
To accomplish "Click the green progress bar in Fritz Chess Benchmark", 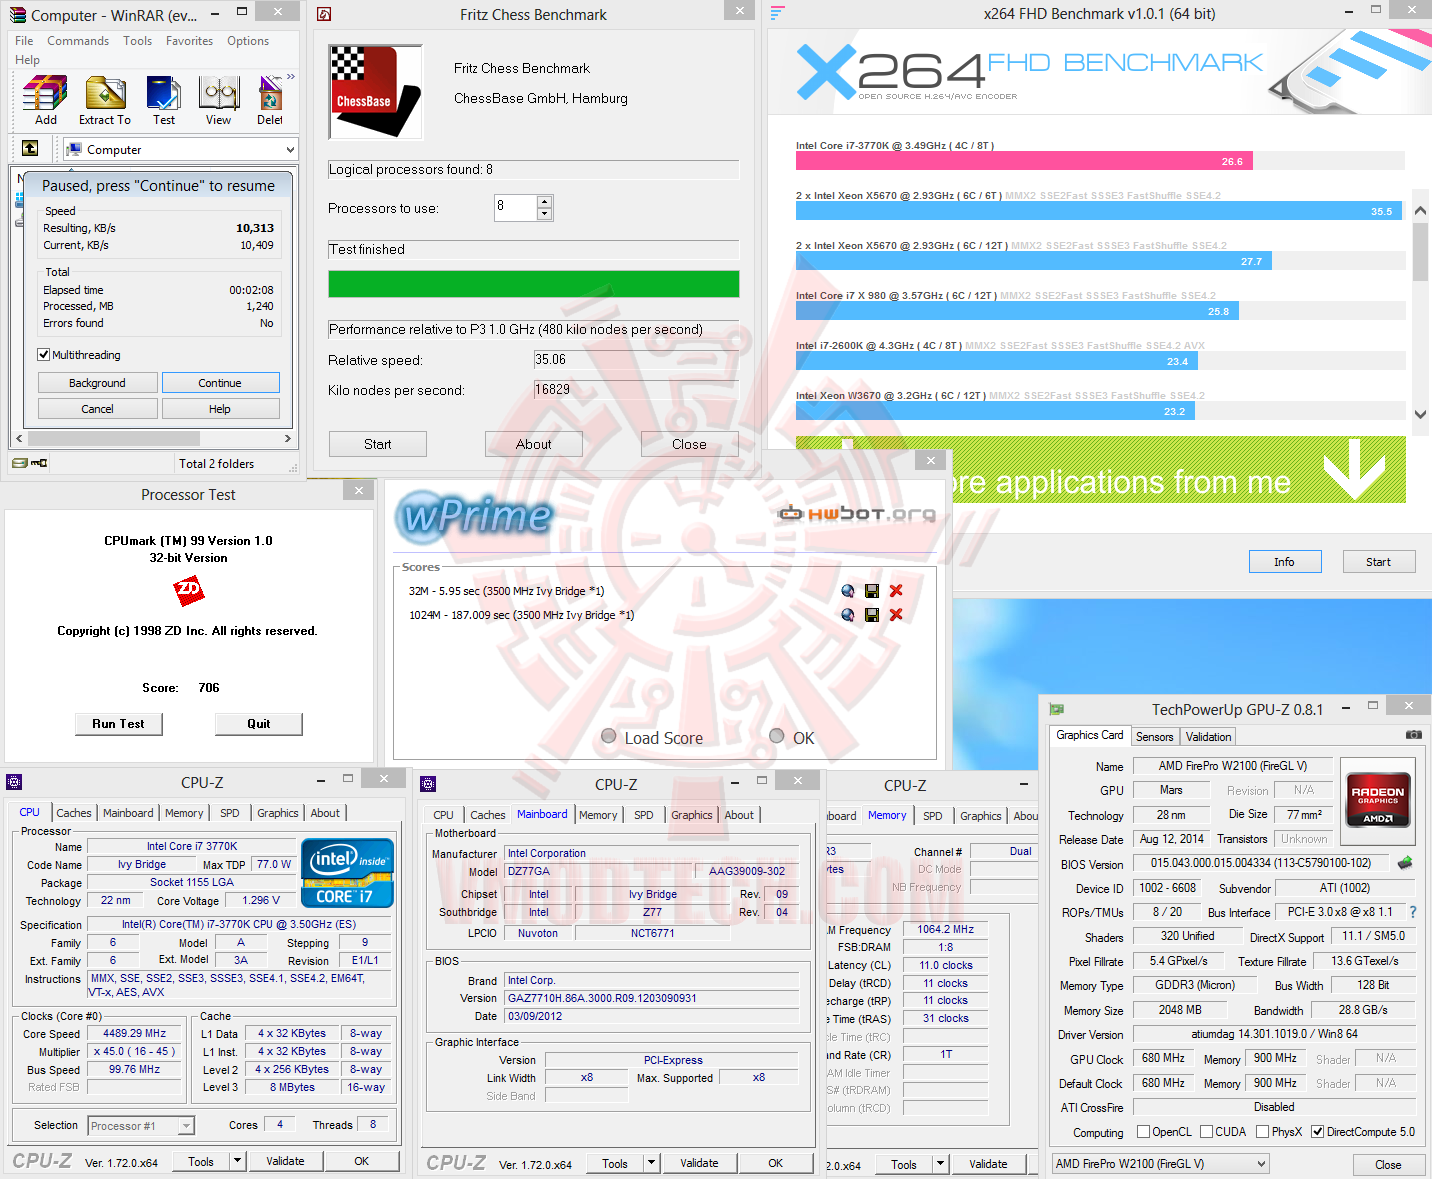I will tap(533, 284).
